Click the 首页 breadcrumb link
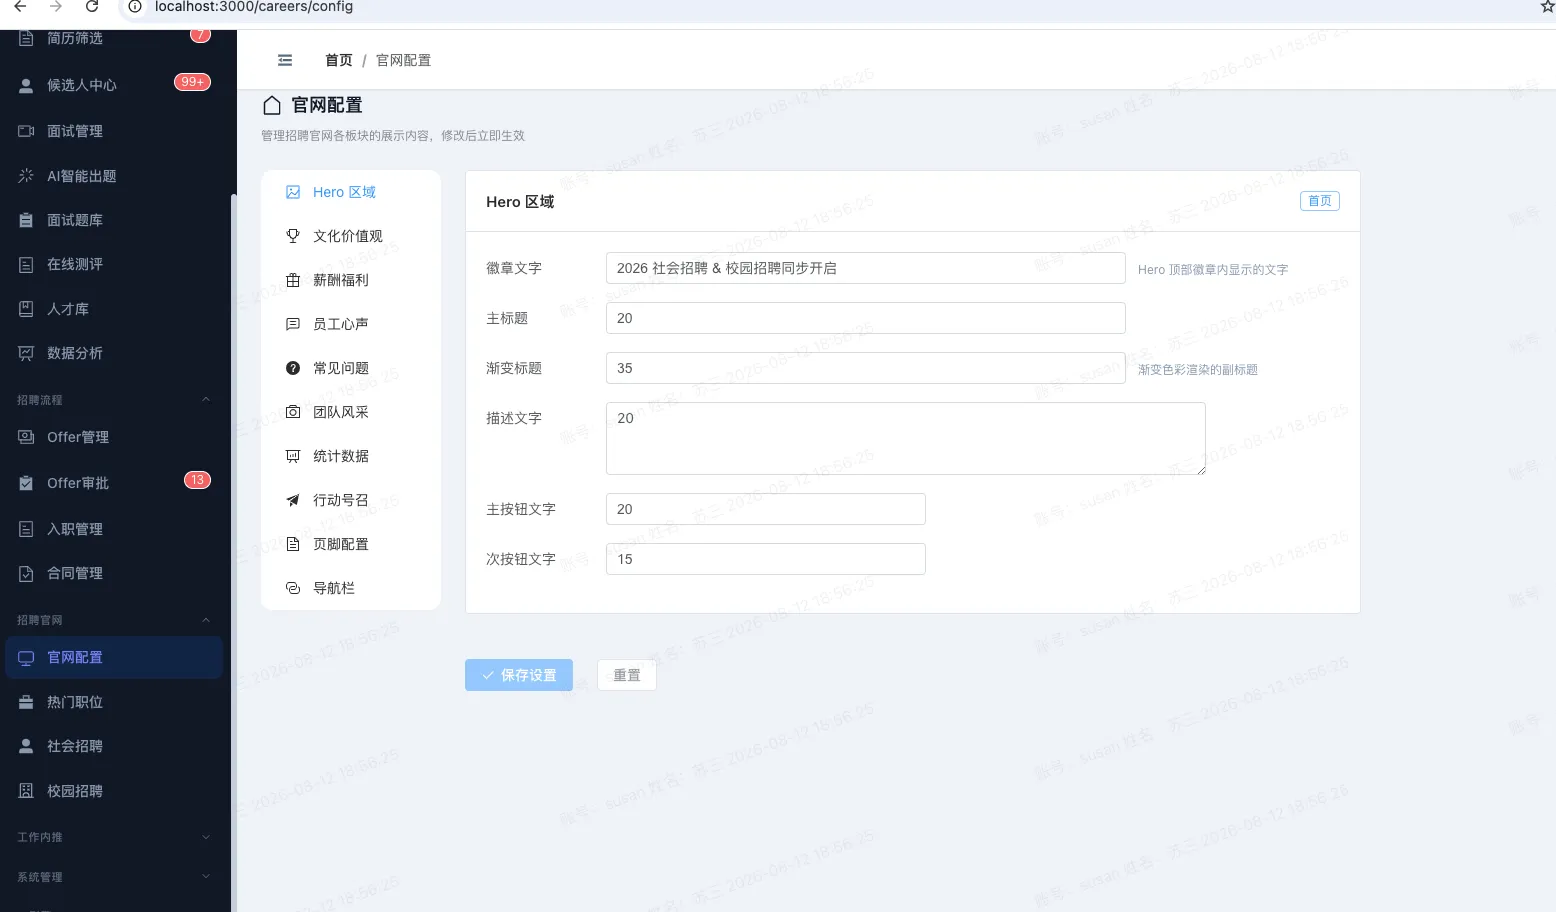Viewport: 1556px width, 912px height. [x=339, y=60]
